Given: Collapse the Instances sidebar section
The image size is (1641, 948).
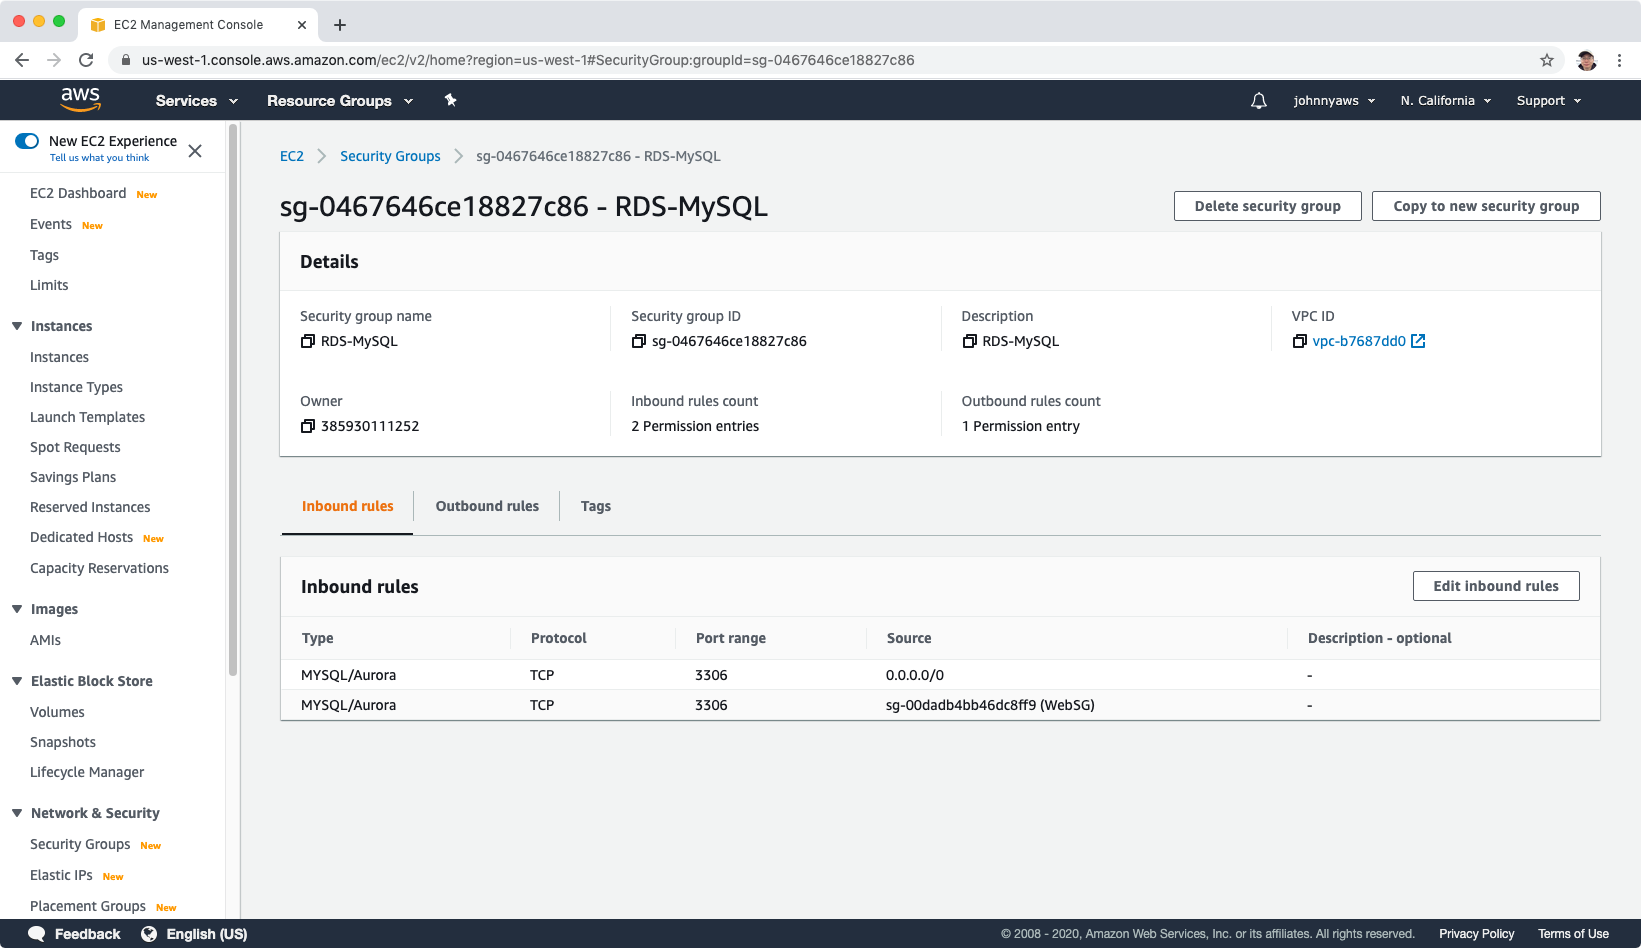Looking at the screenshot, I should pos(17,326).
